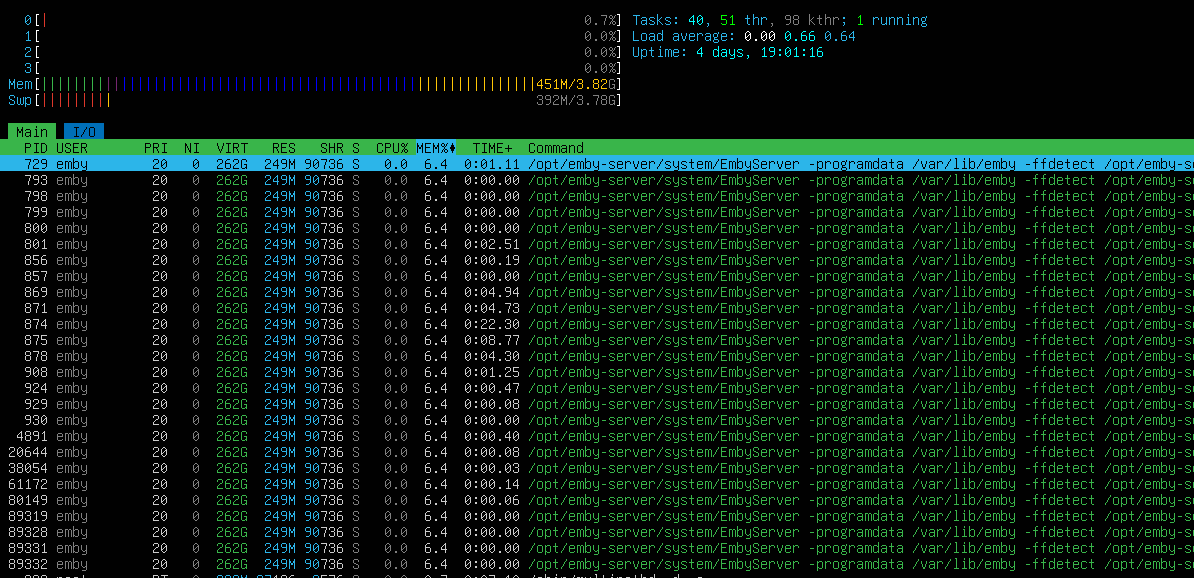Image resolution: width=1194 pixels, height=578 pixels.
Task: Click the CPU 1 usage meter
Action: point(322,36)
